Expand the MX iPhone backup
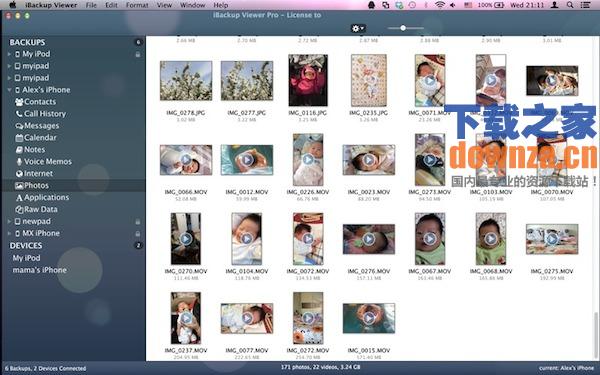600x375 pixels. point(9,233)
